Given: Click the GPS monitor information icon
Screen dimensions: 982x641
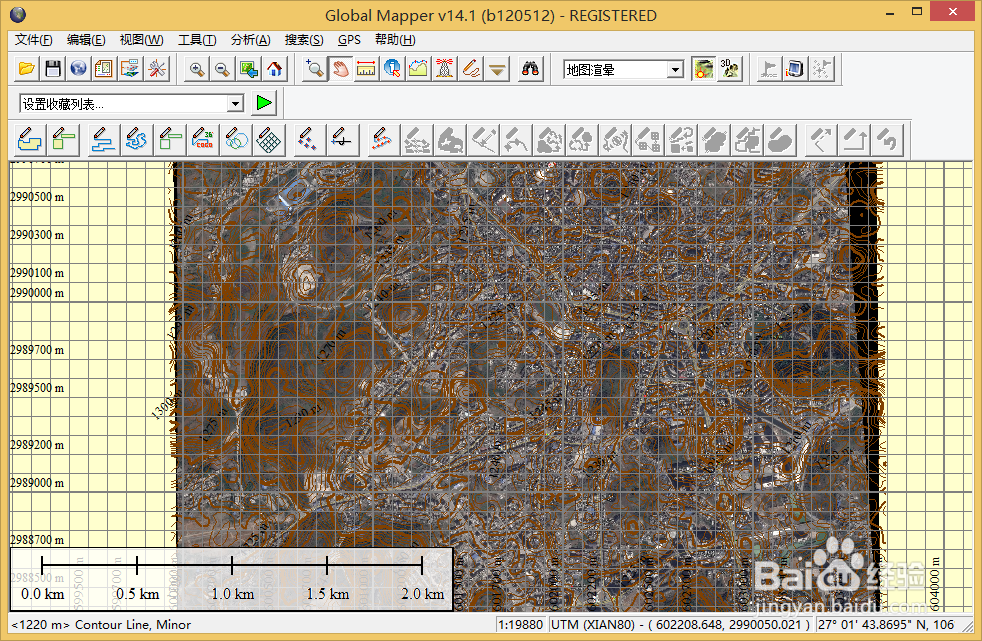Looking at the screenshot, I should point(795,69).
